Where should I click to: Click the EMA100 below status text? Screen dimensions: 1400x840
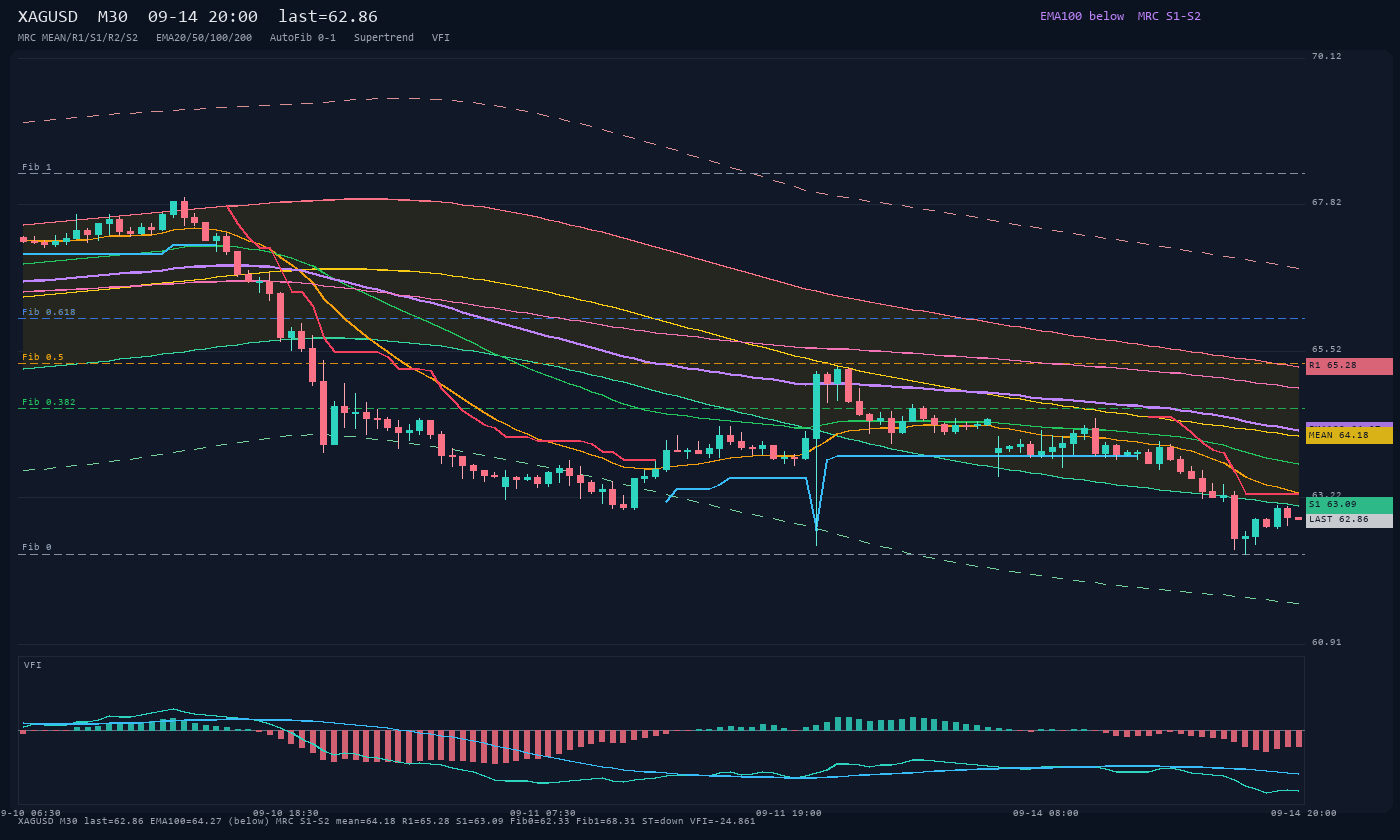pyautogui.click(x=1082, y=16)
